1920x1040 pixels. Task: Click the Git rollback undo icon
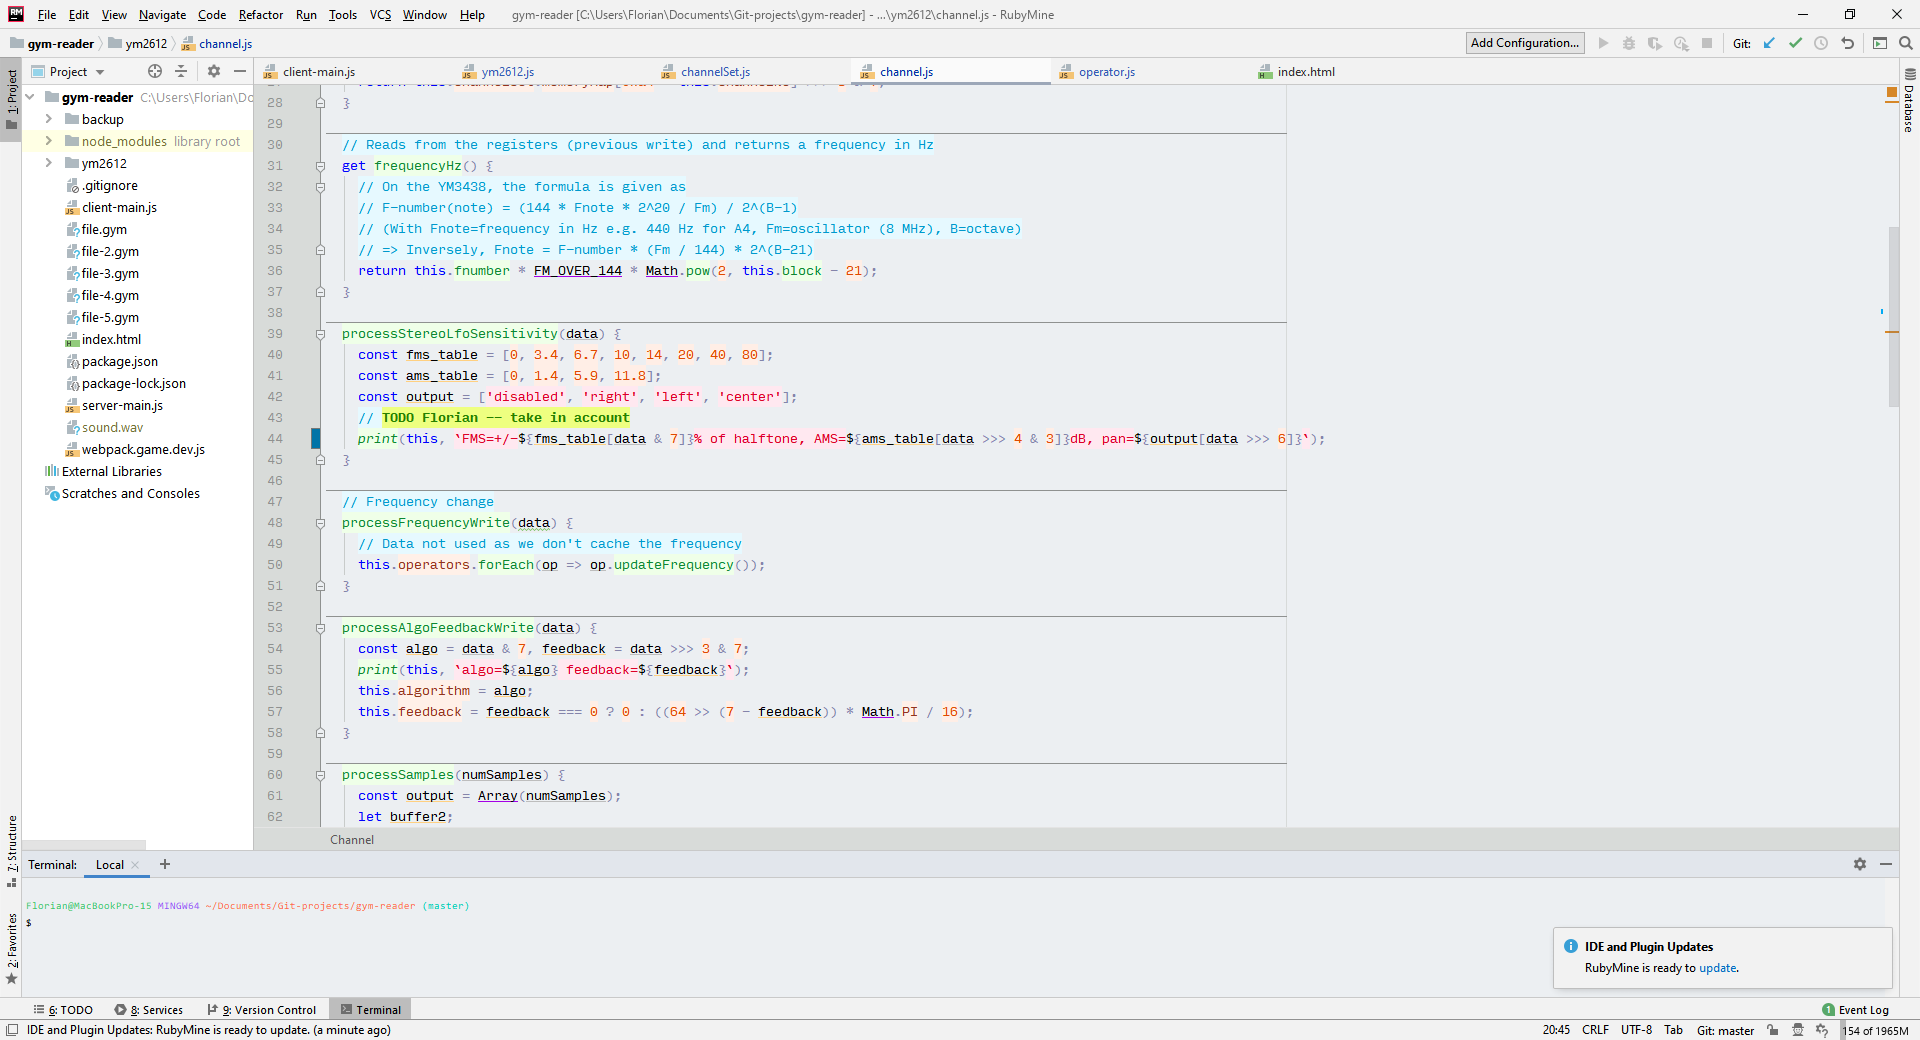1847,43
